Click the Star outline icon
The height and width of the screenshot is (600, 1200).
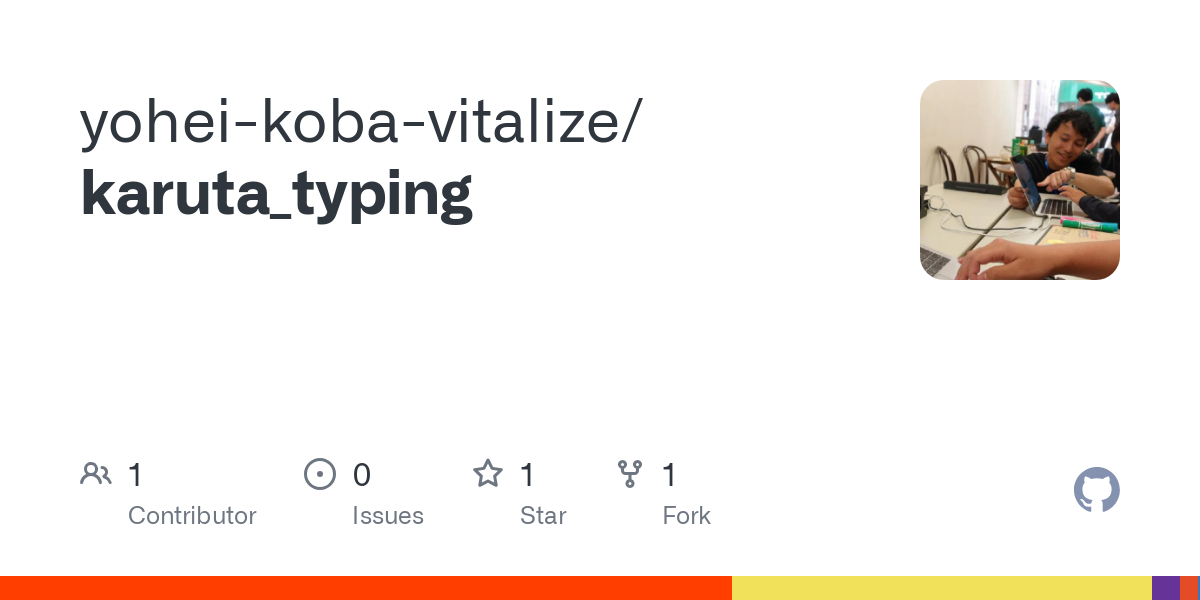(488, 473)
